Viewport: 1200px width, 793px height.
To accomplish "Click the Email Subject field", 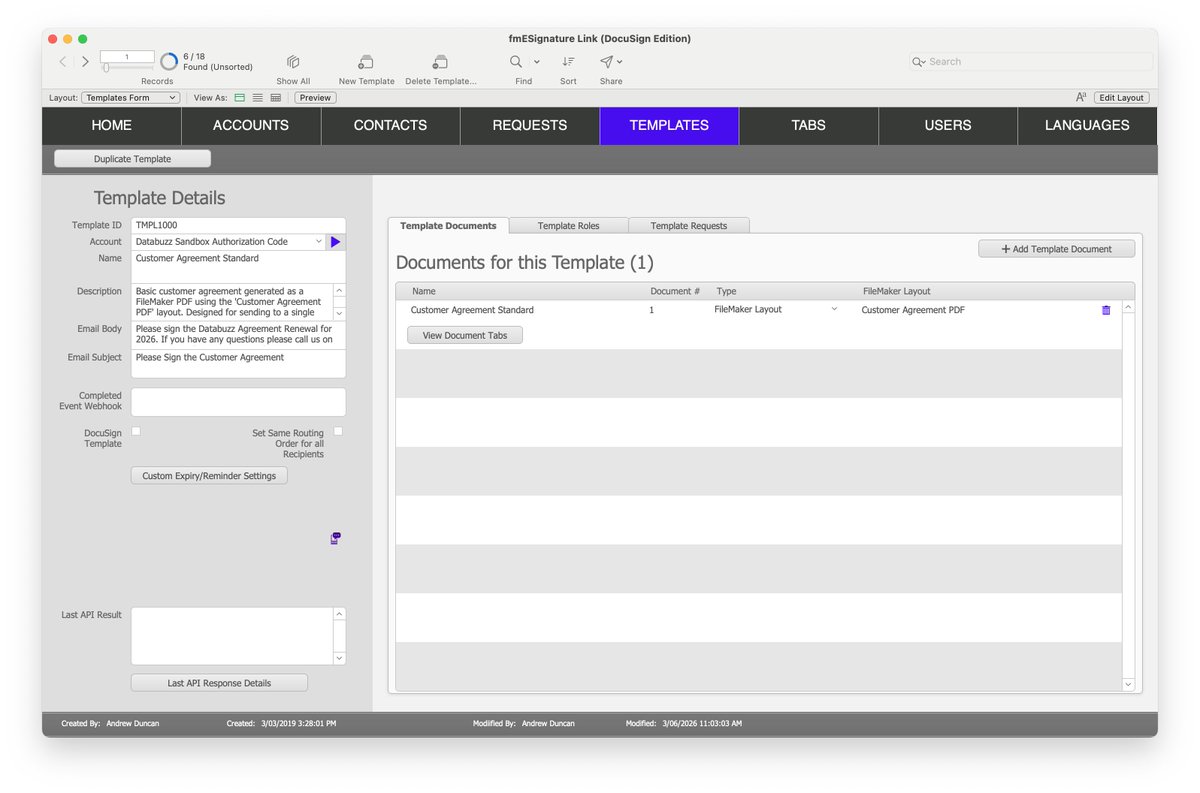I will coord(238,364).
